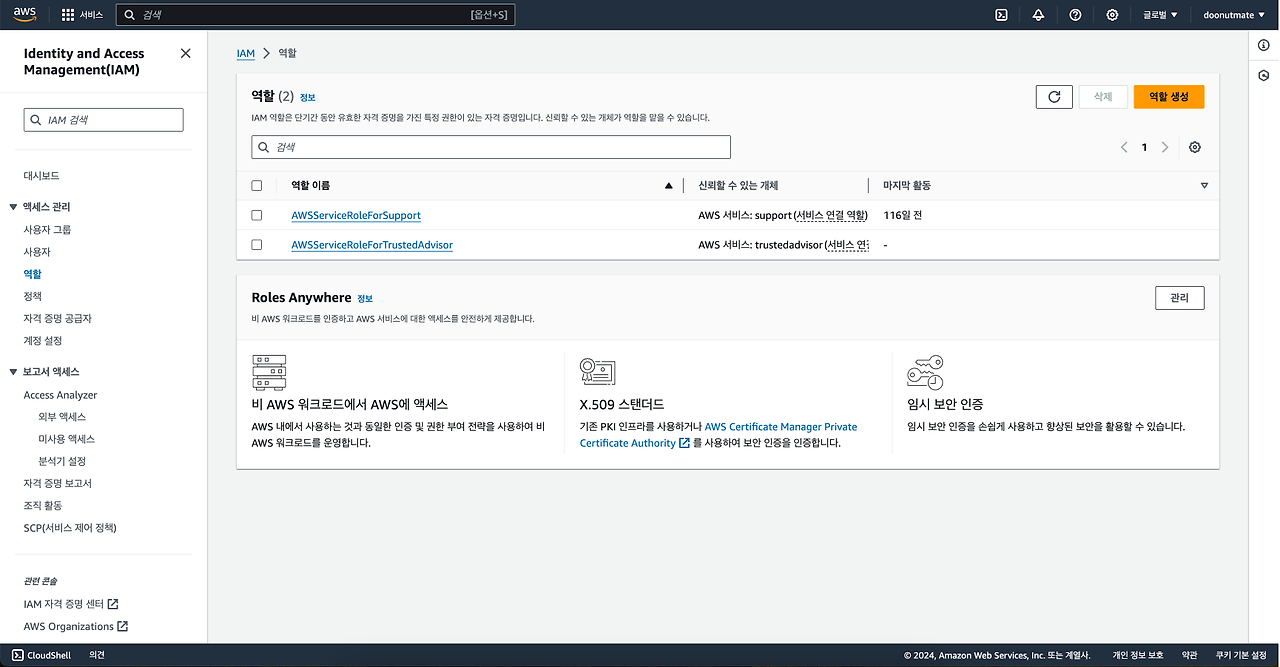This screenshot has height=667, width=1280.
Task: Go to 사용자 그룹 in sidebar
Action: pyautogui.click(x=47, y=230)
